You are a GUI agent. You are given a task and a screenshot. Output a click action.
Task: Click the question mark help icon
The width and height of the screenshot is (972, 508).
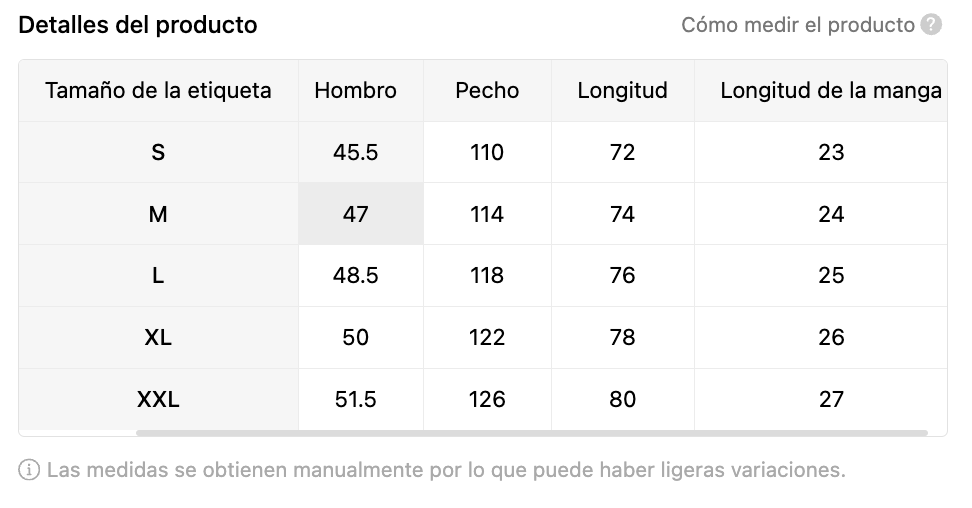tap(931, 25)
